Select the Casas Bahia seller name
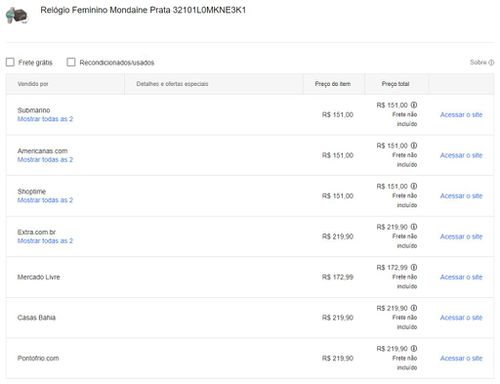The image size is (500, 384). [36, 318]
